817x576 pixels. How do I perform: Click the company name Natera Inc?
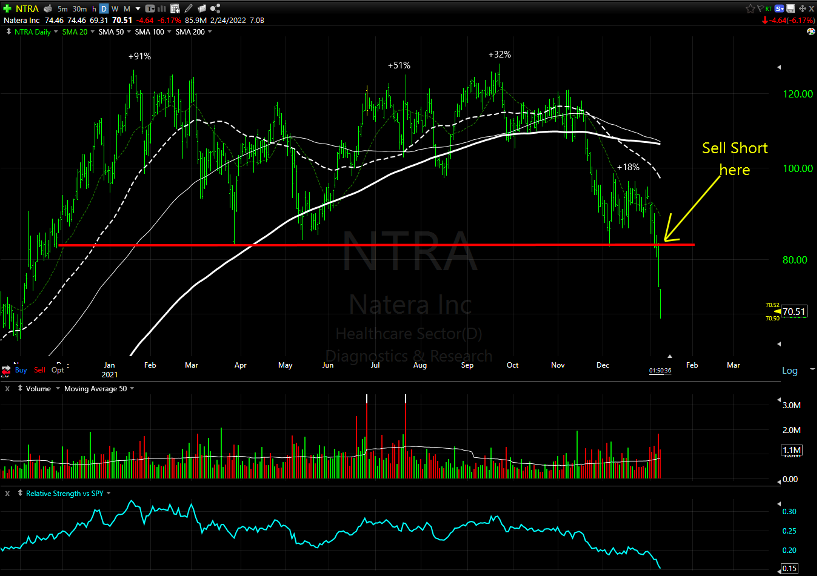click(x=21, y=20)
